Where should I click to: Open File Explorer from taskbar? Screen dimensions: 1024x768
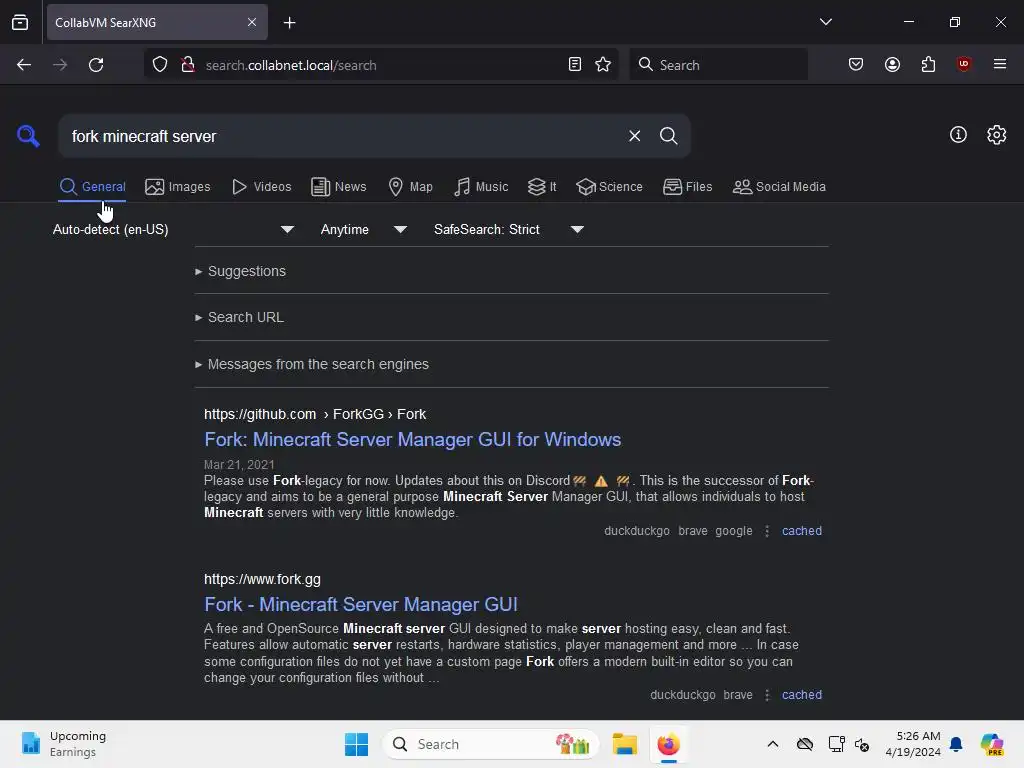click(624, 744)
